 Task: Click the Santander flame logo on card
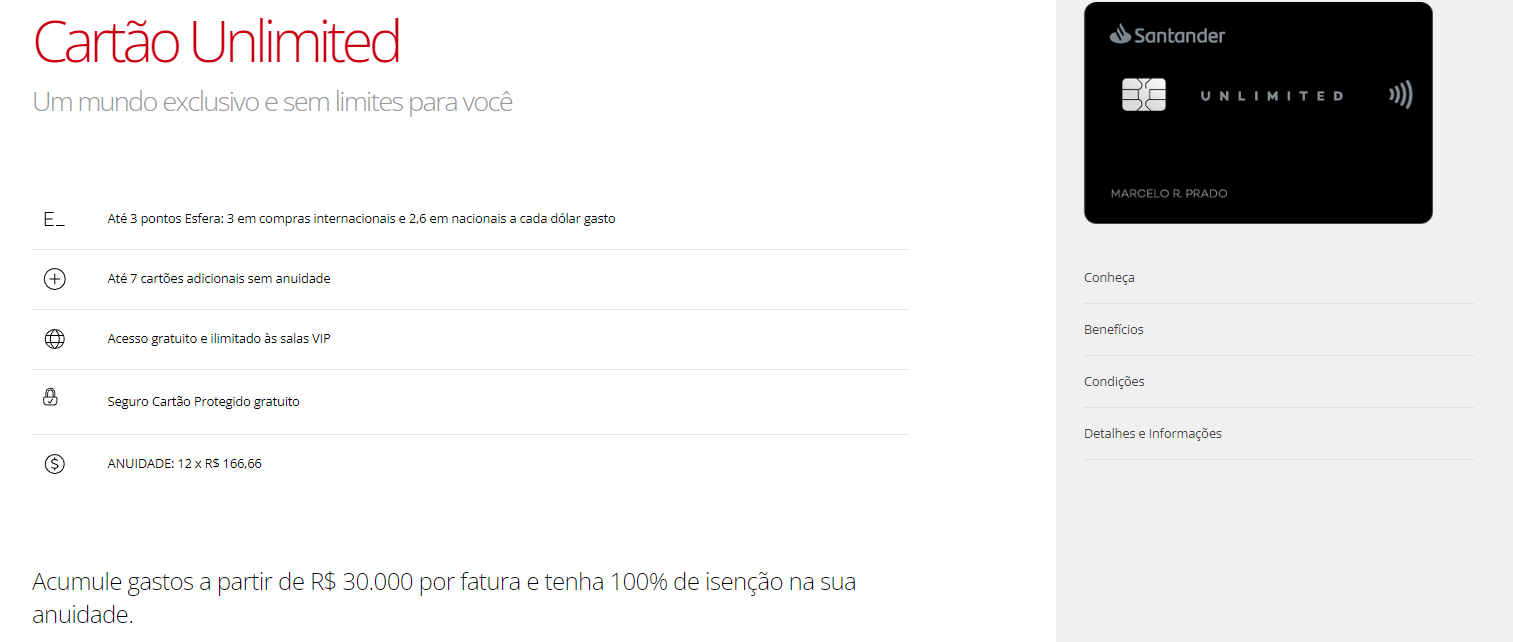point(1119,35)
